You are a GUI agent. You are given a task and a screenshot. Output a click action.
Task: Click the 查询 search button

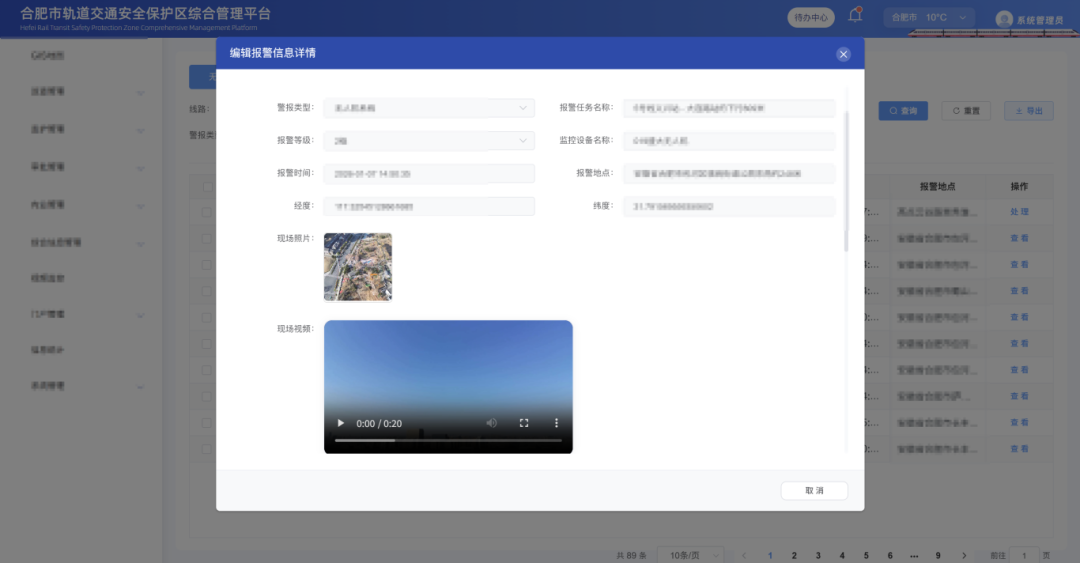click(x=903, y=111)
